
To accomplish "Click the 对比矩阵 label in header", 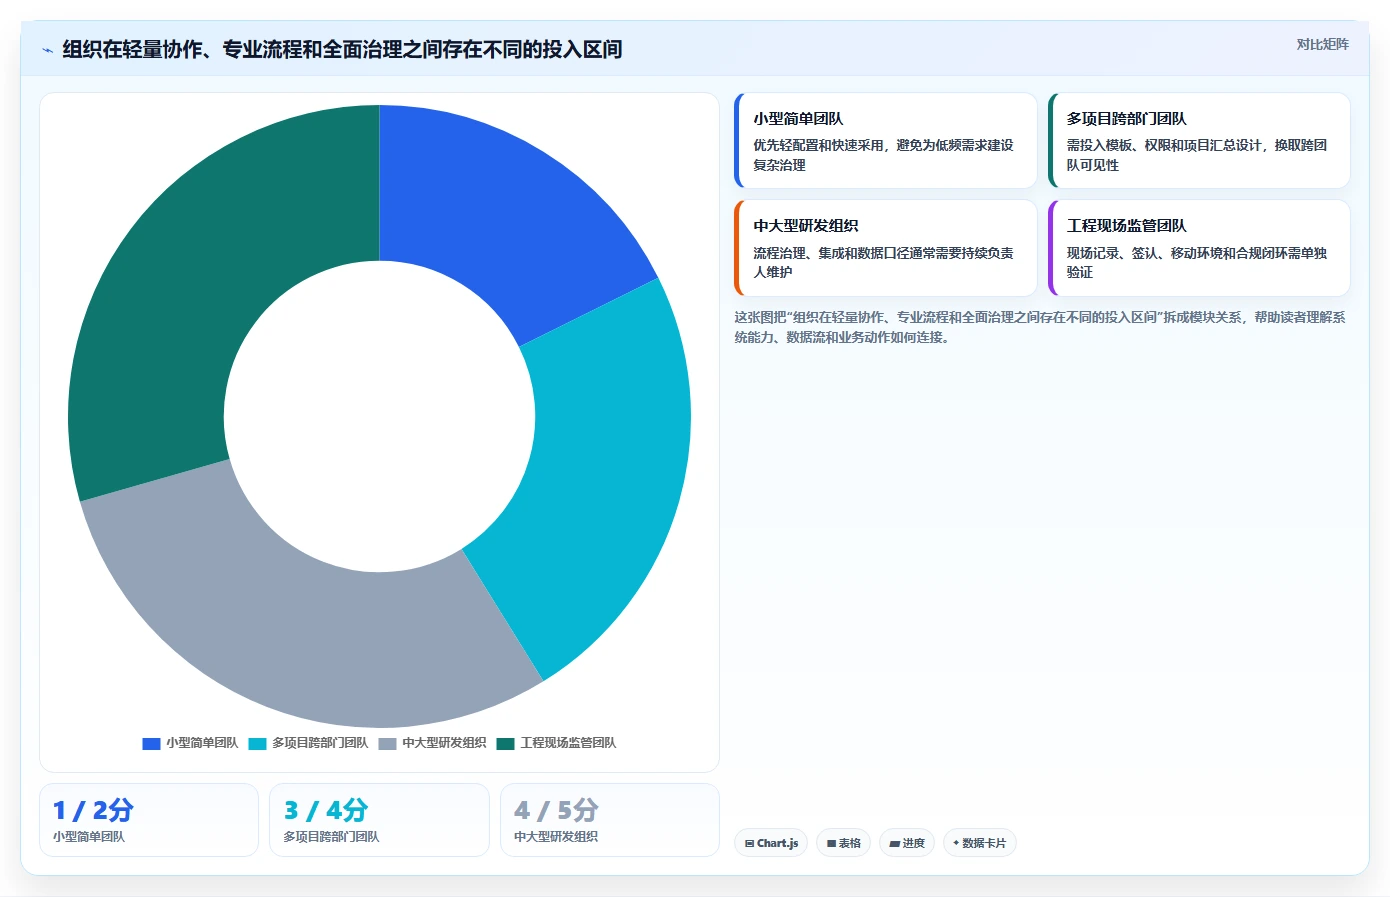I will coord(1323,44).
